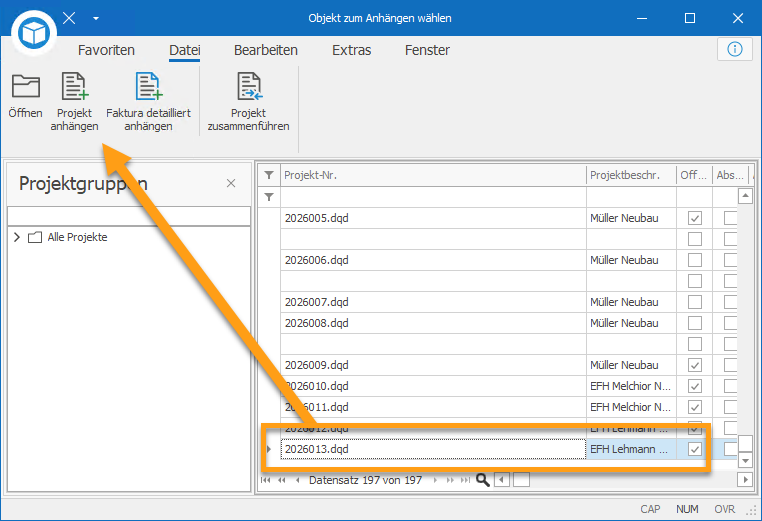The width and height of the screenshot is (762, 521).
Task: Click the OVR status bar indicator
Action: pos(725,509)
